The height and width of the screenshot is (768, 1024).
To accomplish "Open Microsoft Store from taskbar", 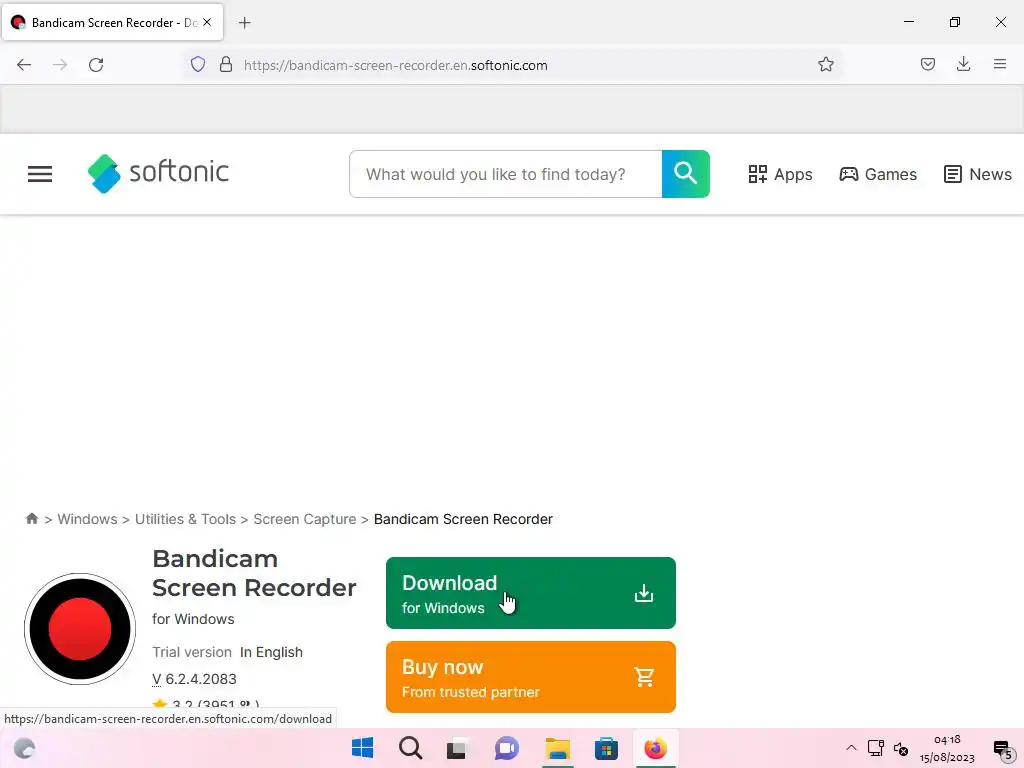I will click(x=606, y=748).
